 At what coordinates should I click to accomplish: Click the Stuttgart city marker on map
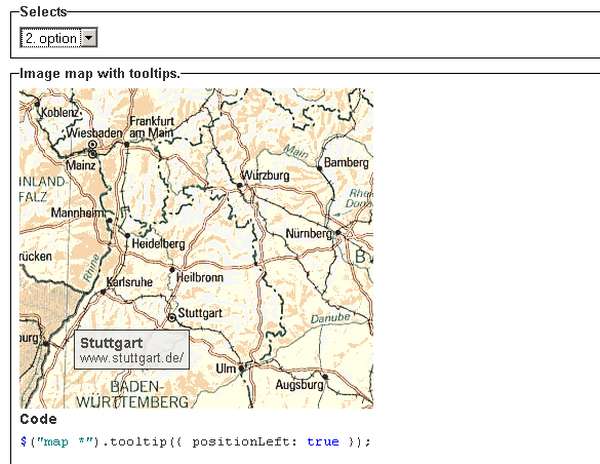pos(171,317)
